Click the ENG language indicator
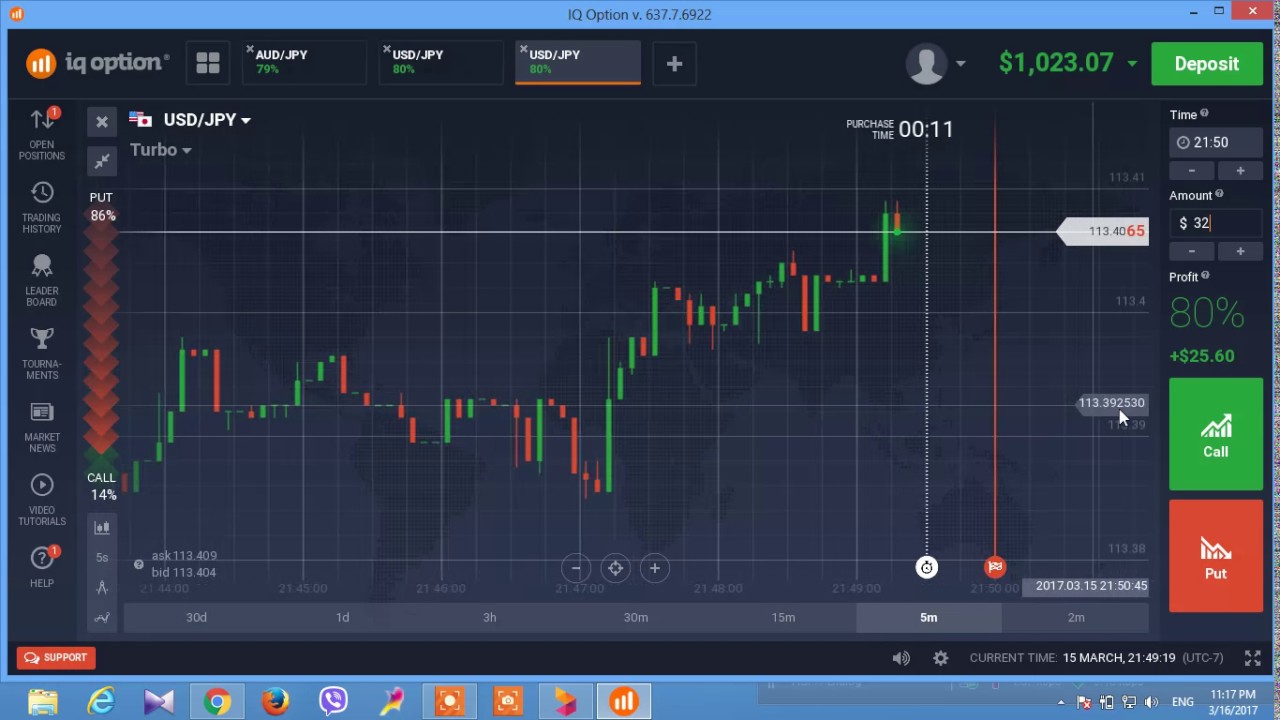Image resolution: width=1280 pixels, height=720 pixels. click(1183, 702)
